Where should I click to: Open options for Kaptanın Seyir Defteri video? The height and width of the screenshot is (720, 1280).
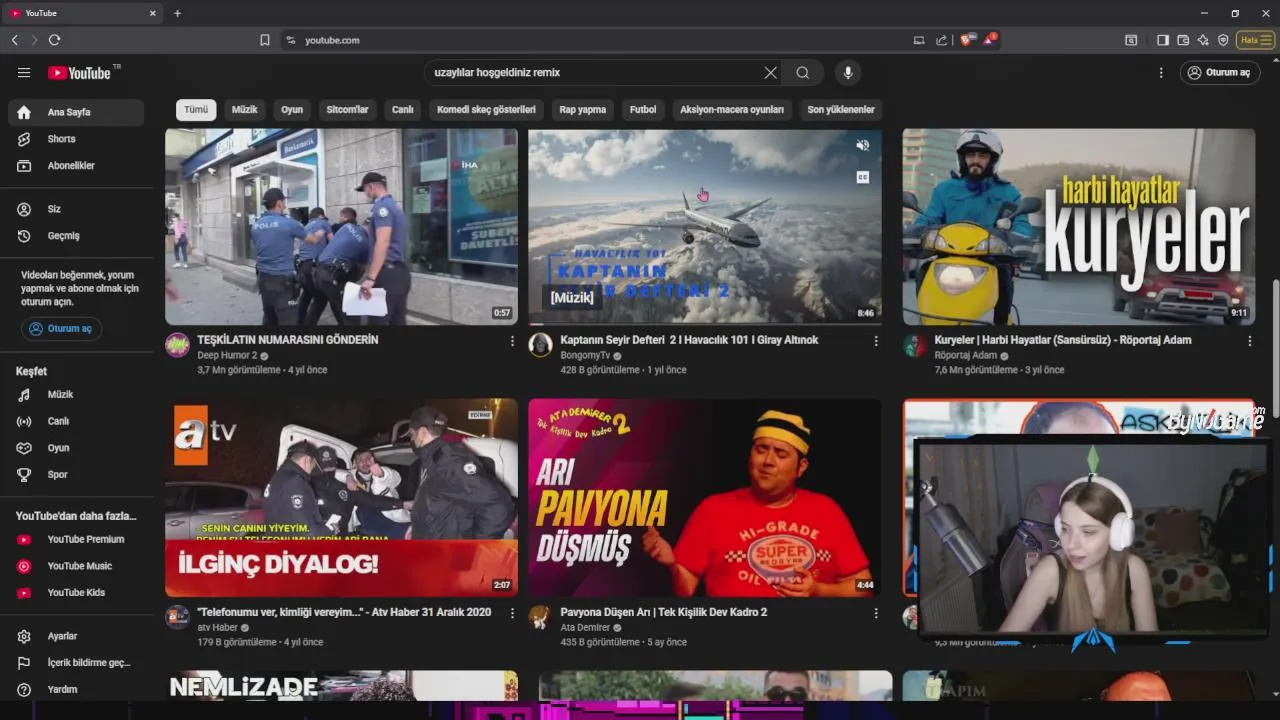876,341
